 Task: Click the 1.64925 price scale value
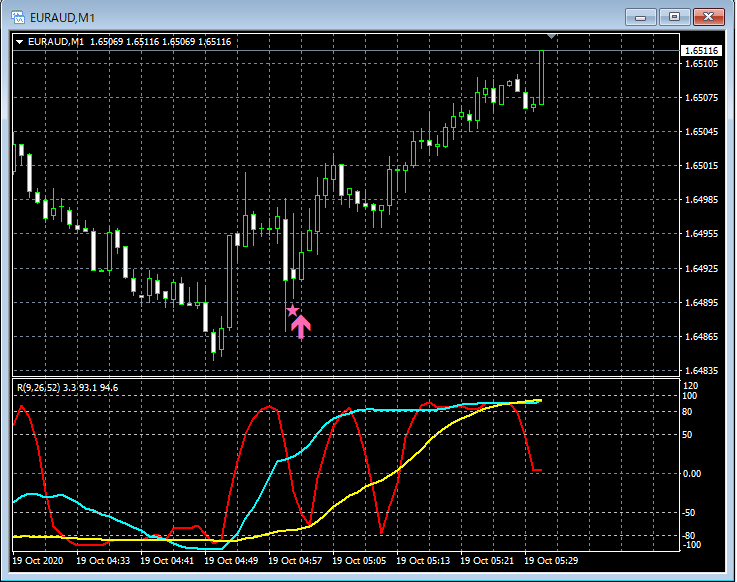(x=701, y=269)
